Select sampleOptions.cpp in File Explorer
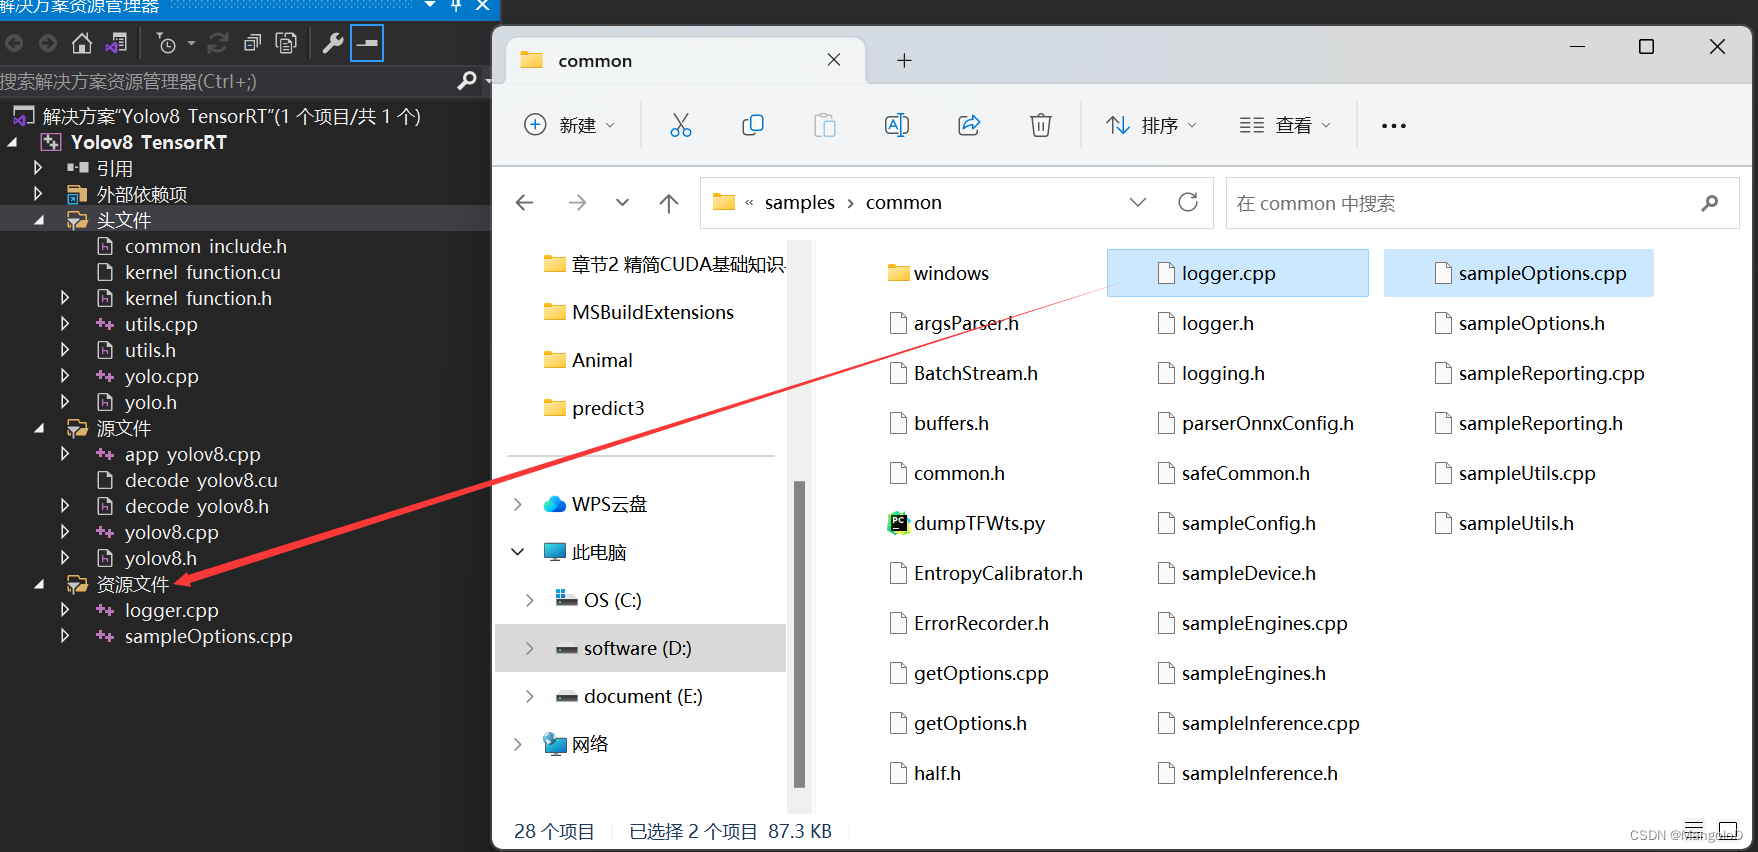The image size is (1758, 852). (1519, 273)
